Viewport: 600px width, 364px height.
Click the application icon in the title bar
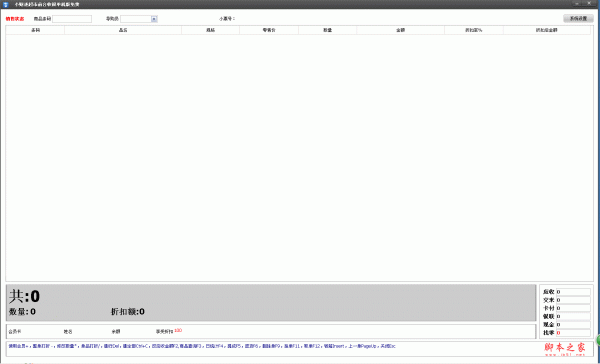5,5
